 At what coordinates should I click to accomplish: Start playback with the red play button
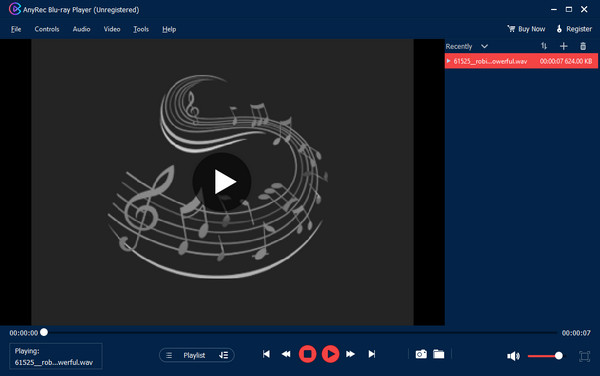[x=331, y=354]
